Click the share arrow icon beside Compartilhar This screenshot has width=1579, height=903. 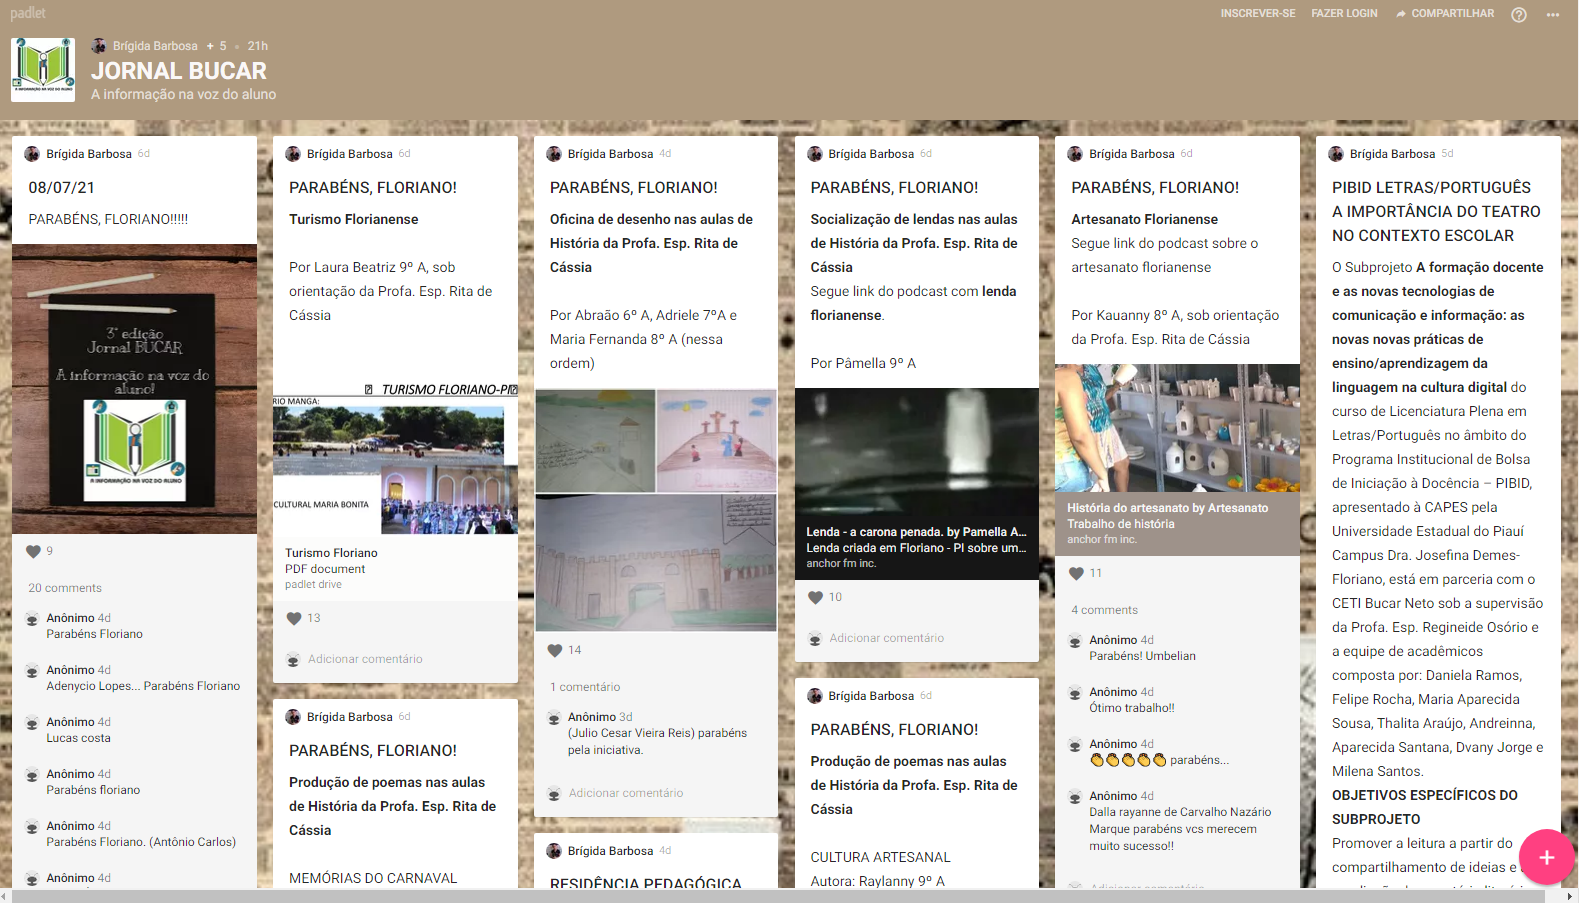click(1401, 14)
